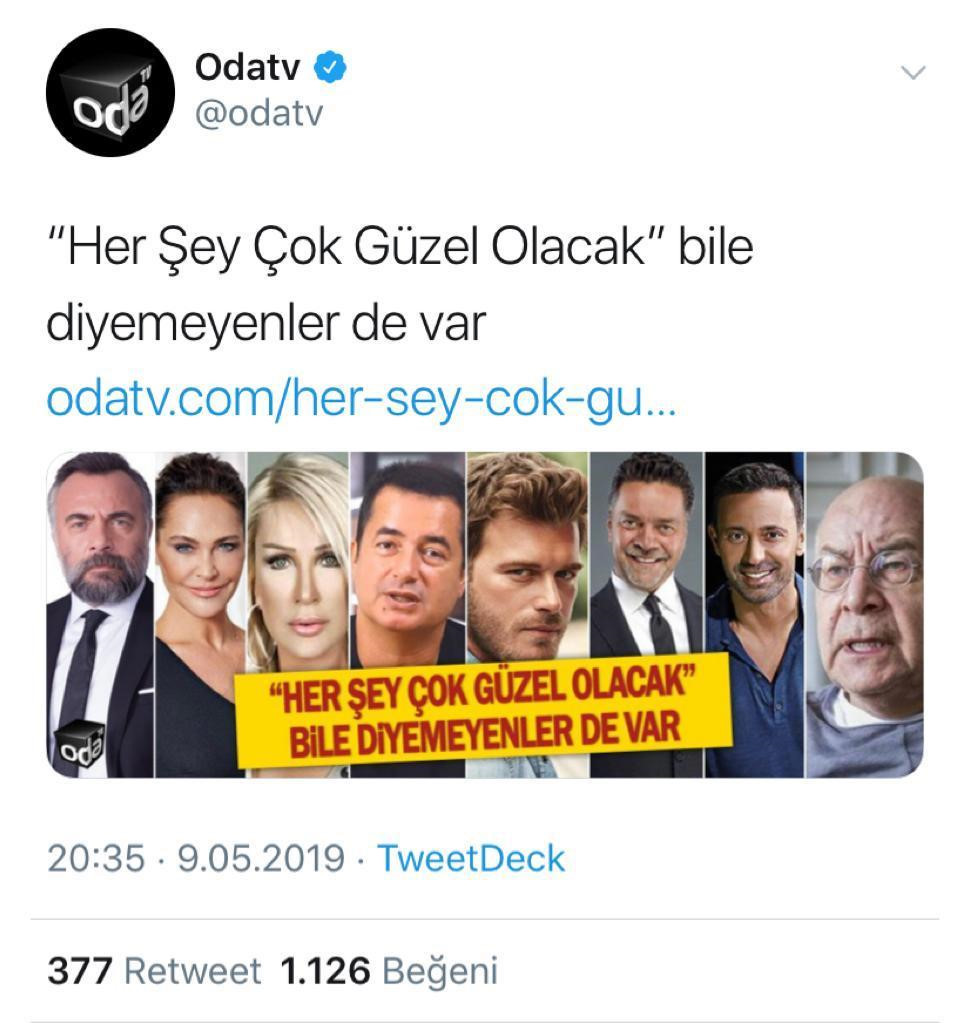
Task: Open the 20:35 · 9.05.2019 timestamp
Action: pyautogui.click(x=196, y=858)
